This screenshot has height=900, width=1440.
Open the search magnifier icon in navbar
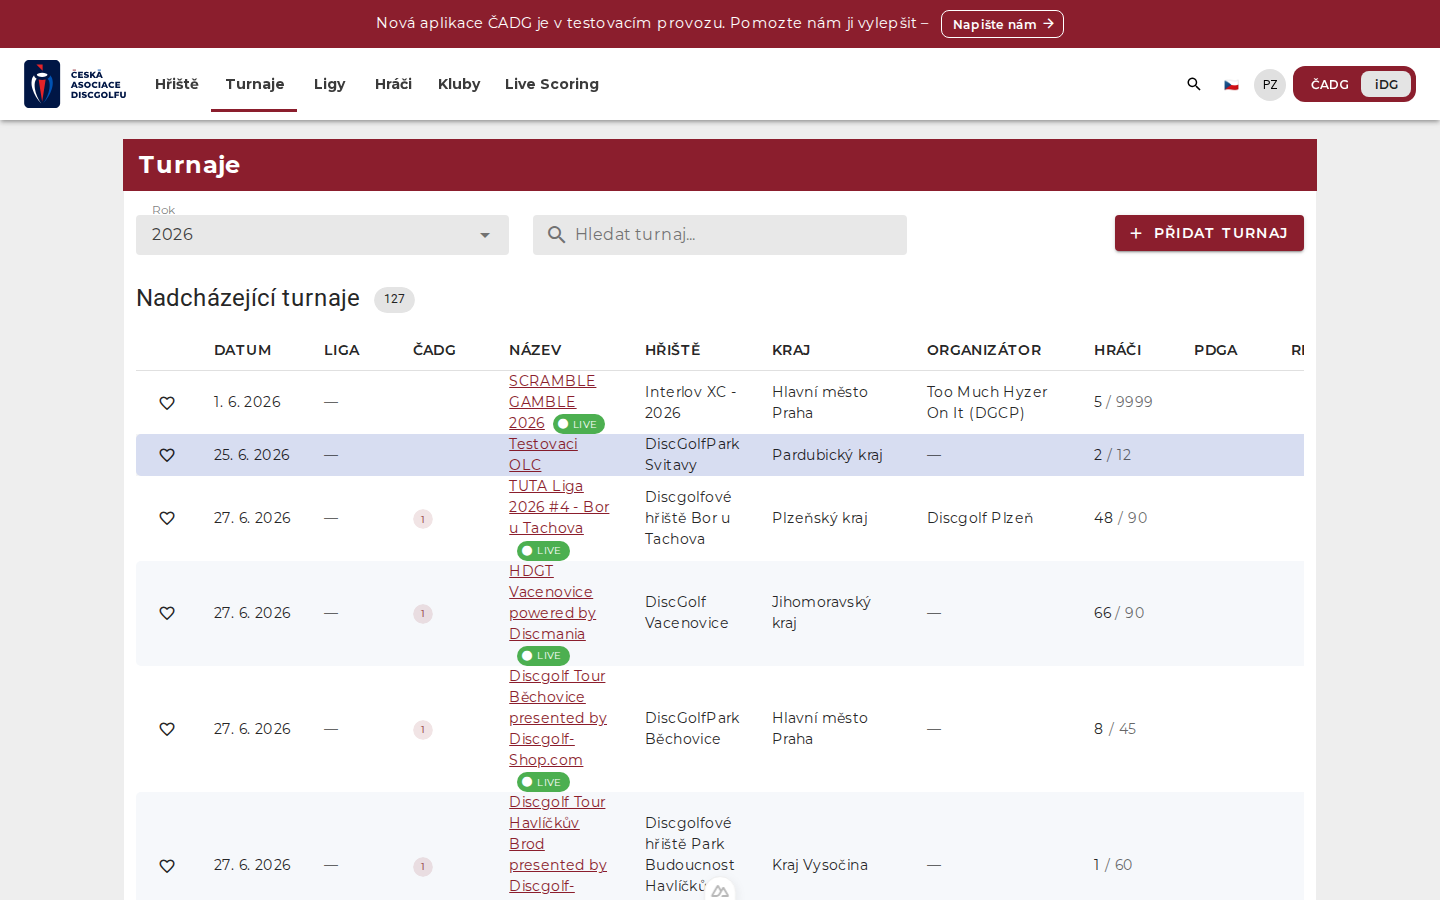click(1194, 84)
